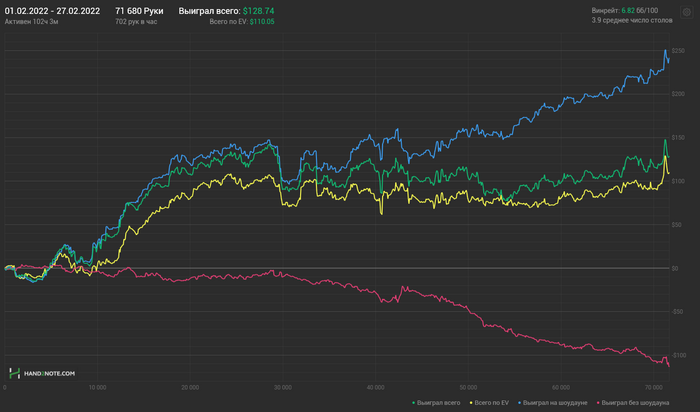Click the total winnings value $128.74

click(258, 11)
